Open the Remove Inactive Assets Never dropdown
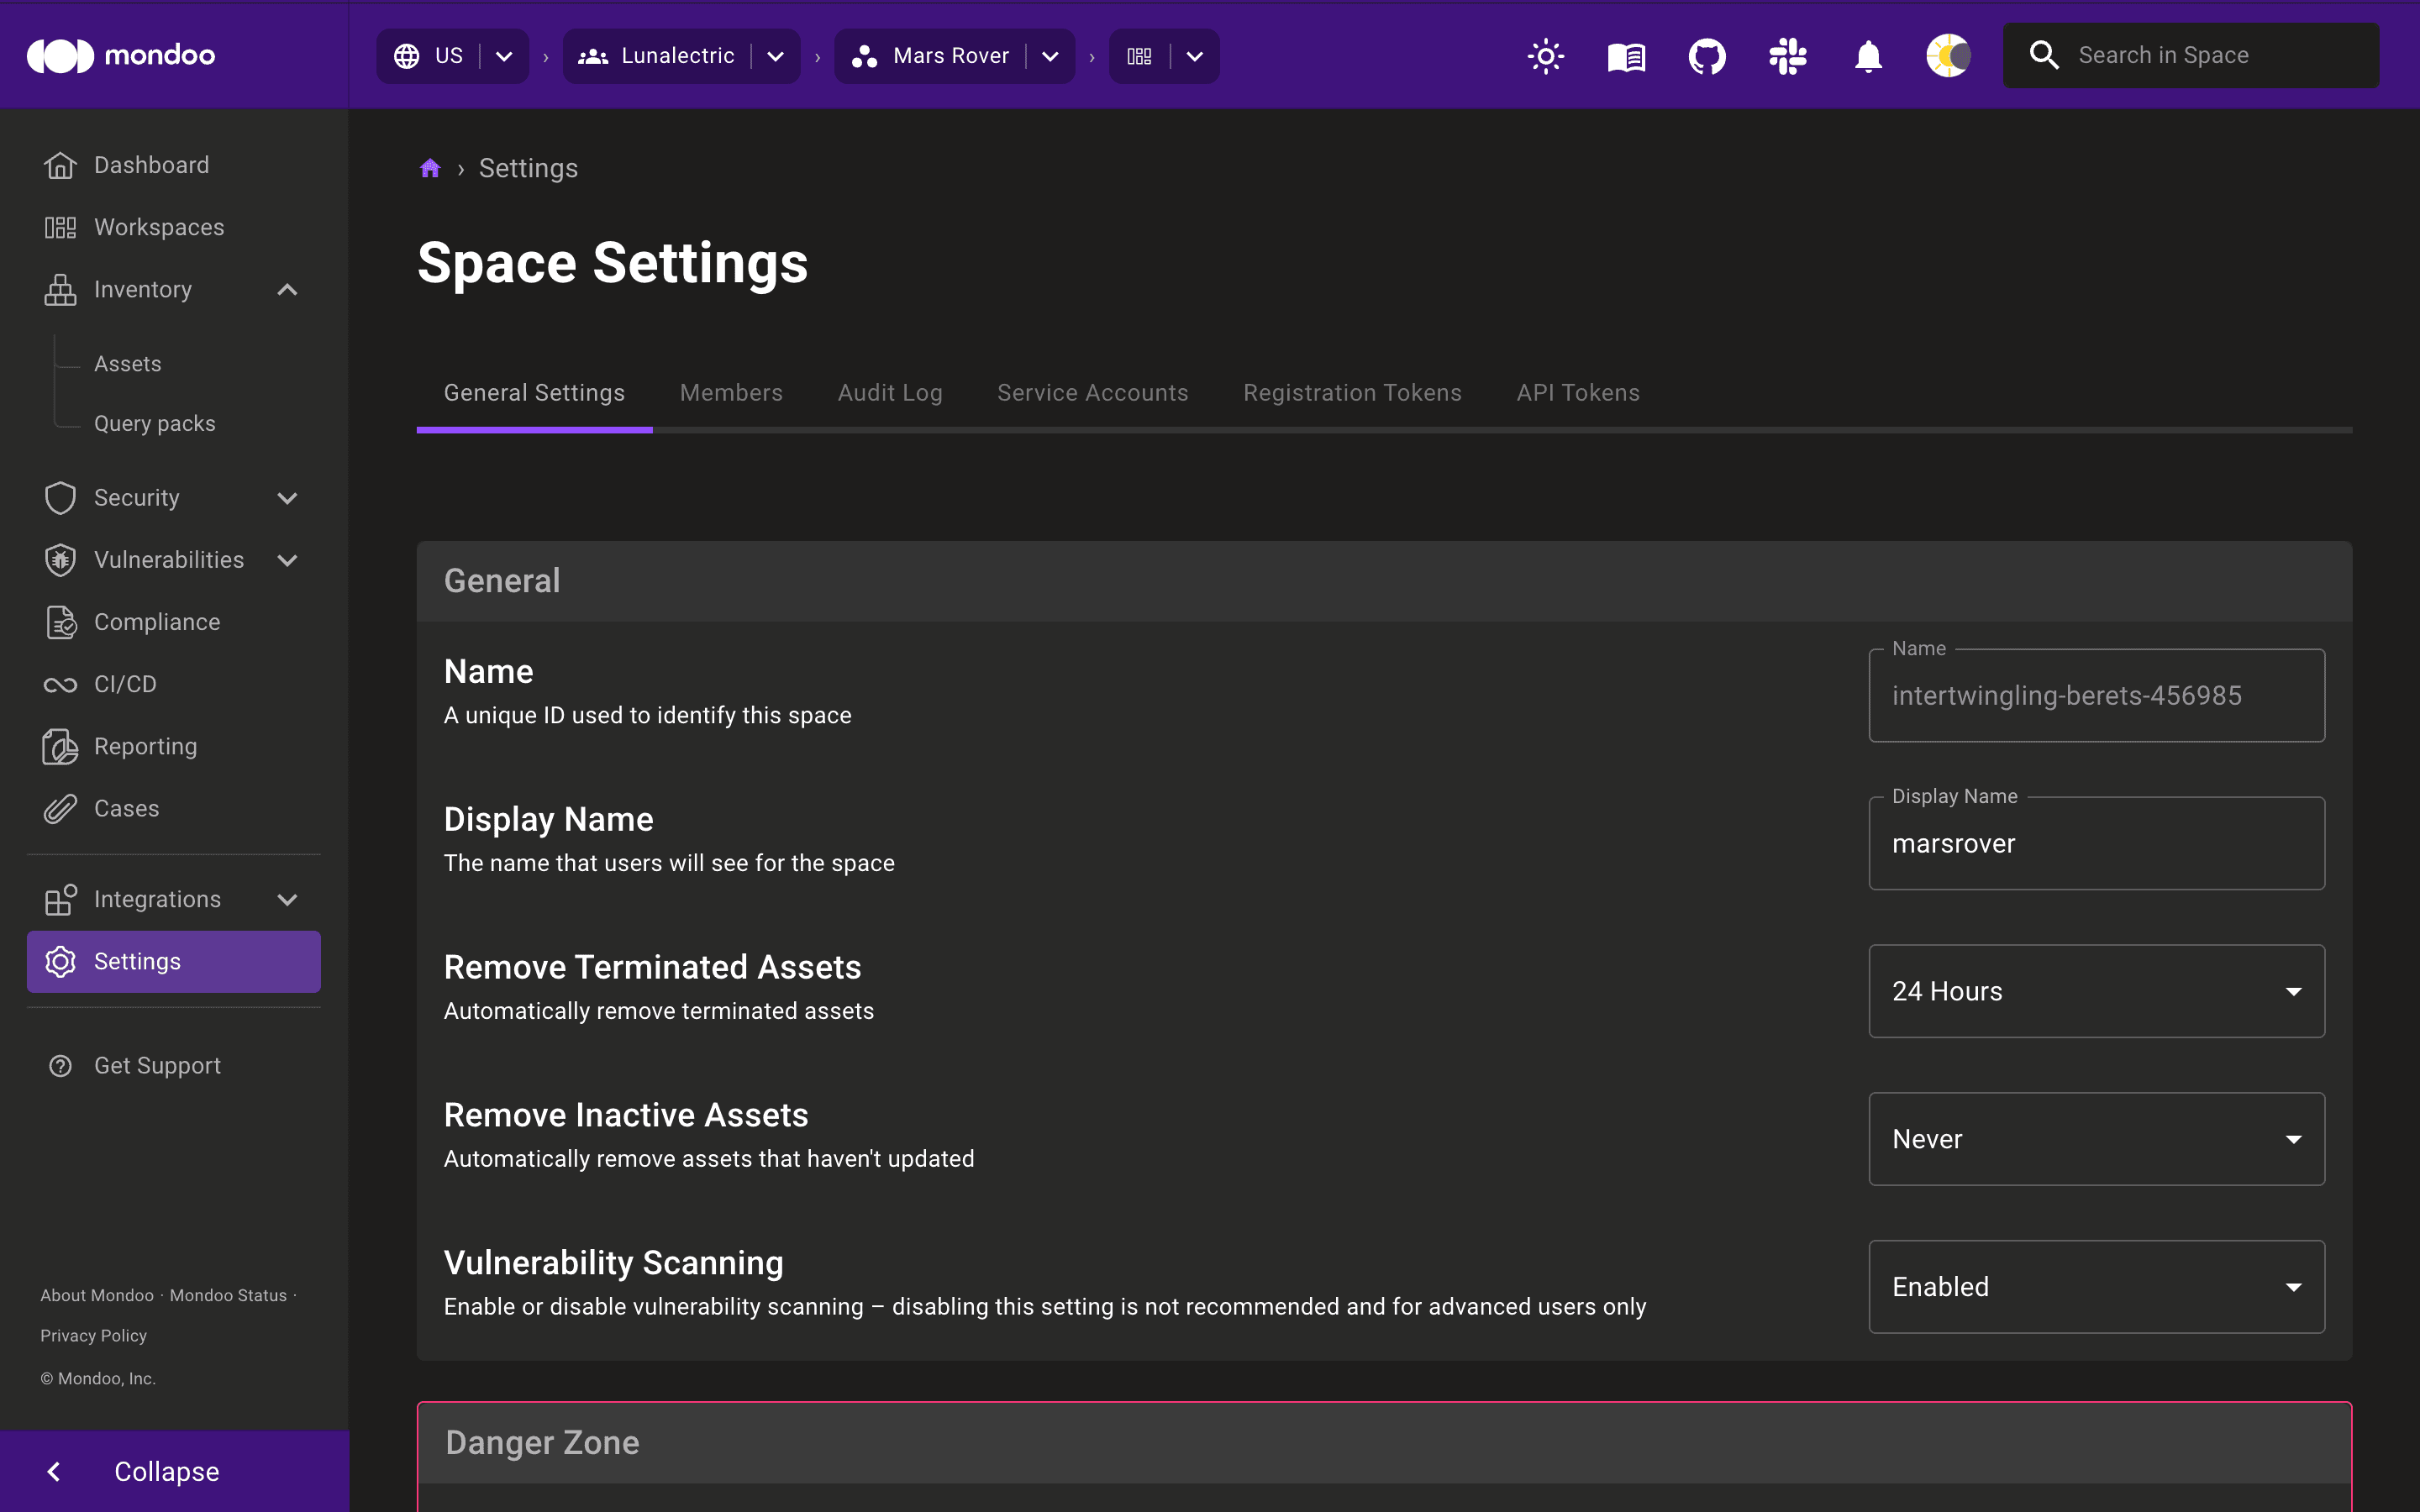 (2095, 1138)
